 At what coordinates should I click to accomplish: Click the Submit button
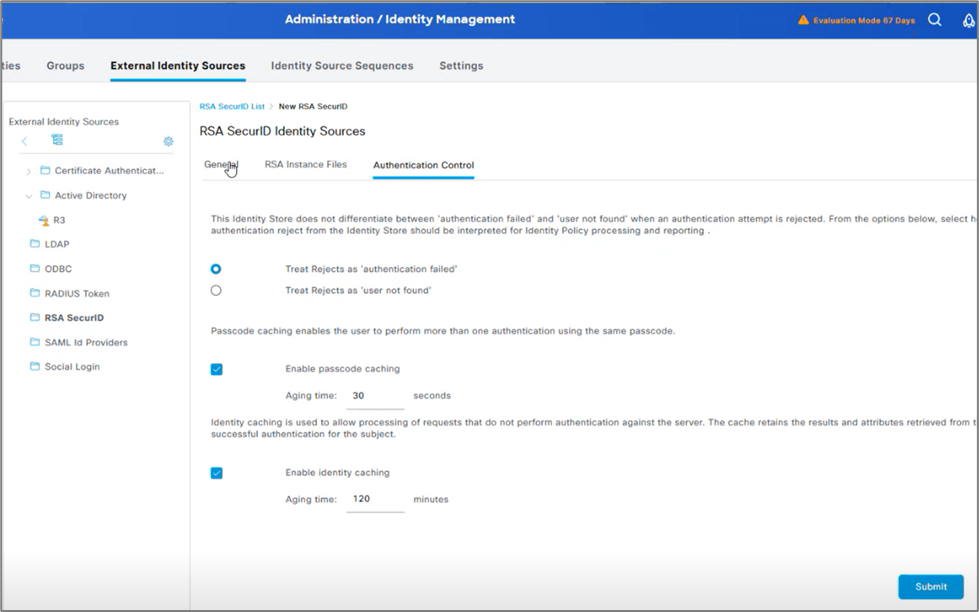930,587
